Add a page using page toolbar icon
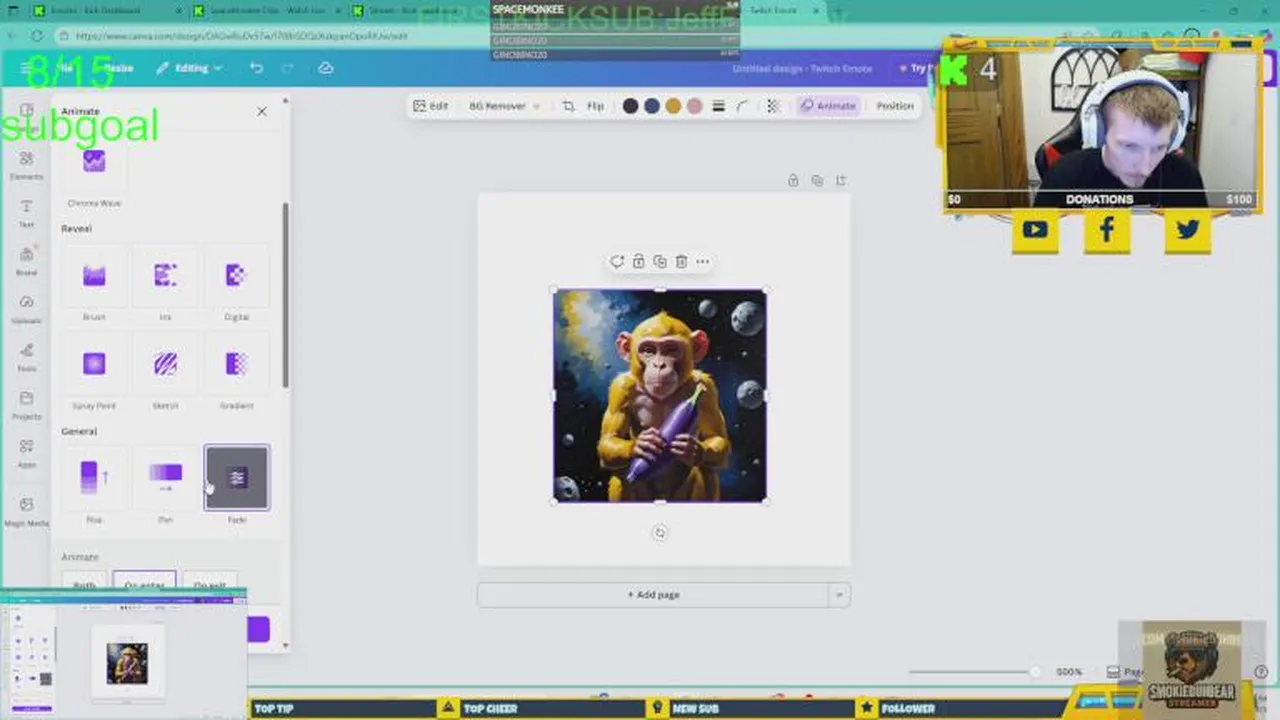Screen dimensions: 1280x720 click(841, 181)
